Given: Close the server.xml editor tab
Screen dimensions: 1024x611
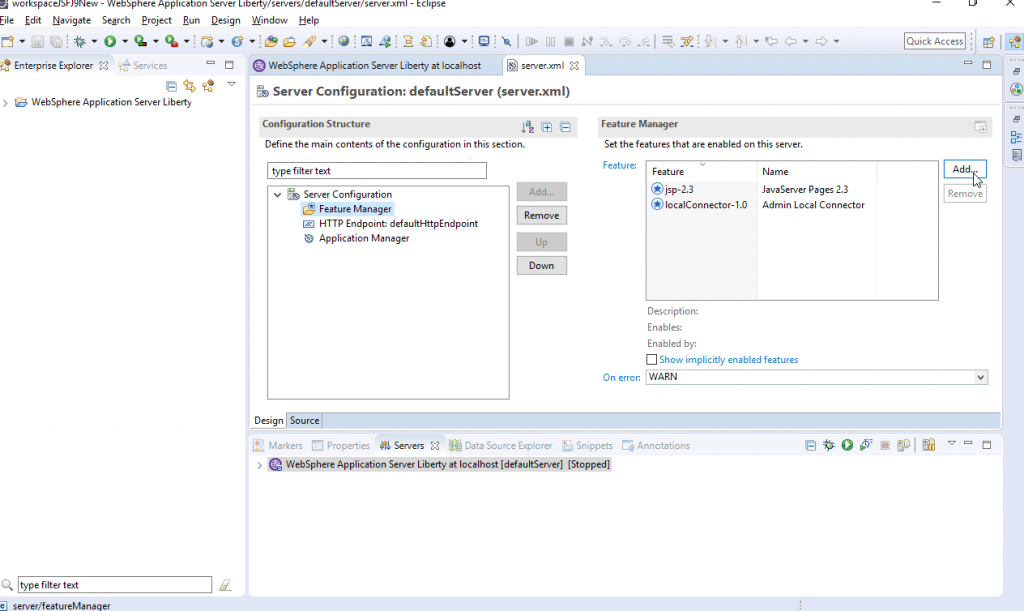Looking at the screenshot, I should pyautogui.click(x=574, y=65).
